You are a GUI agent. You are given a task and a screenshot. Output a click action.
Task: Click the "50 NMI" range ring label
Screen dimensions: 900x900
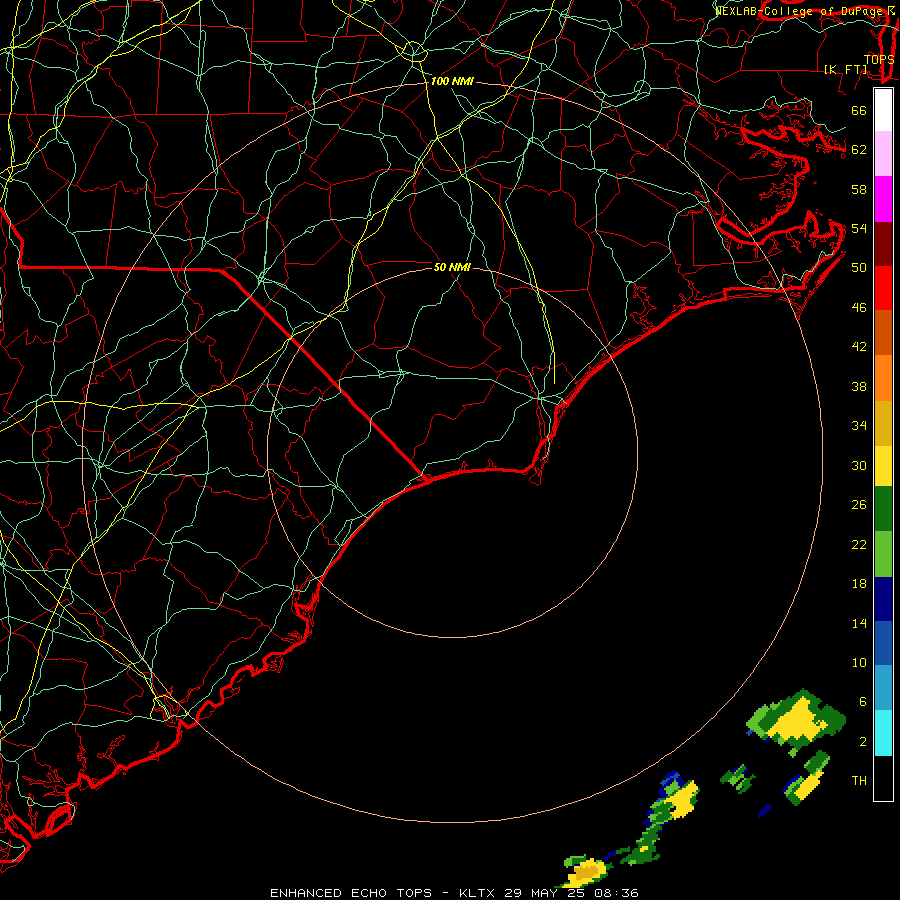pyautogui.click(x=452, y=267)
